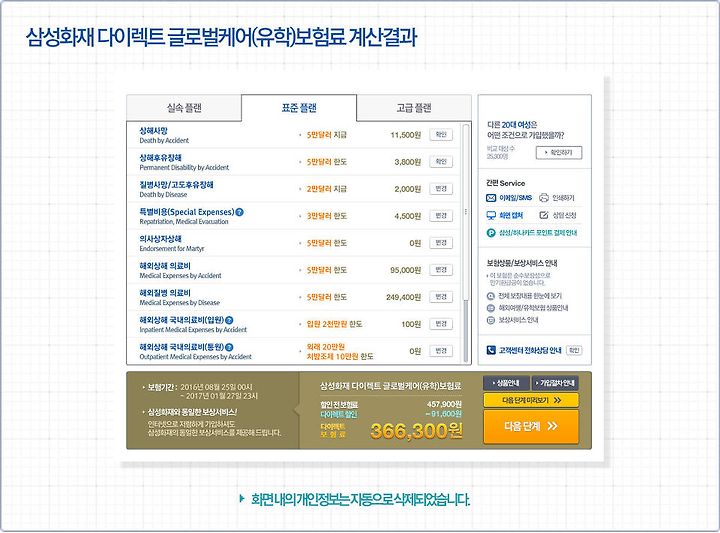720x533 pixels.
Task: Click the 가입절차 안내 button
Action: click(x=555, y=383)
